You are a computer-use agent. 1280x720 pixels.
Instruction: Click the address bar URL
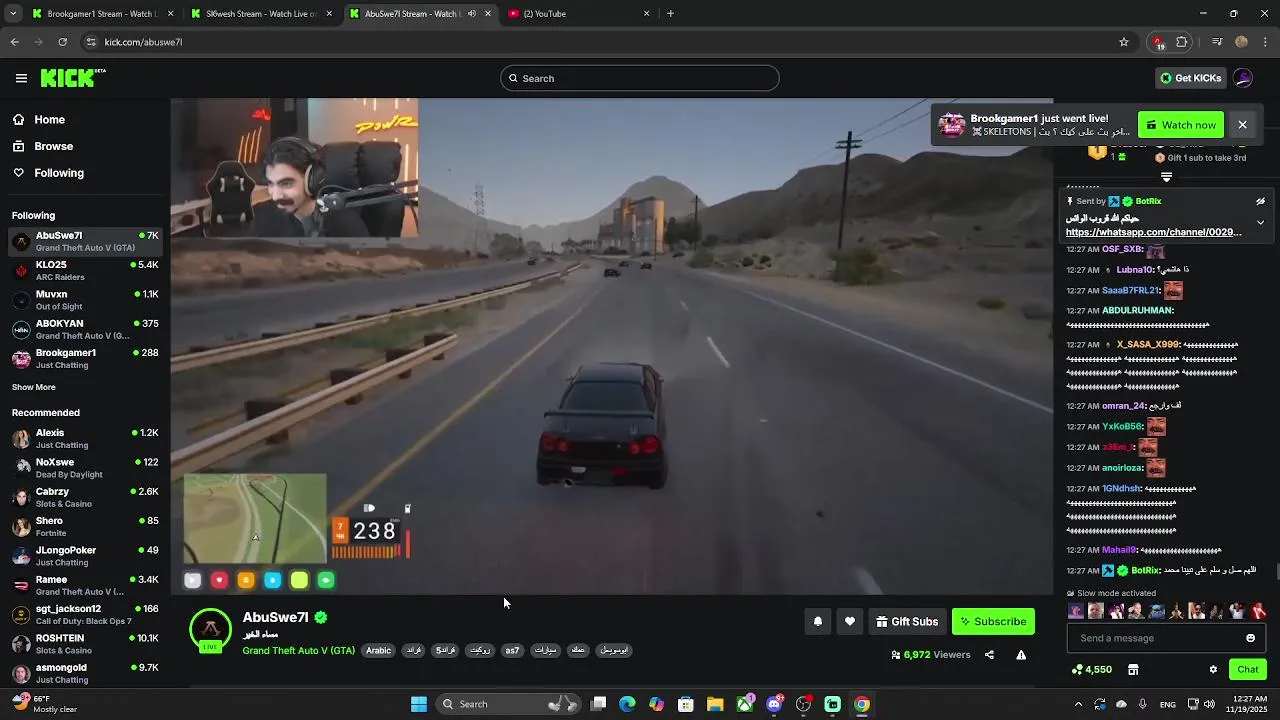tap(143, 42)
